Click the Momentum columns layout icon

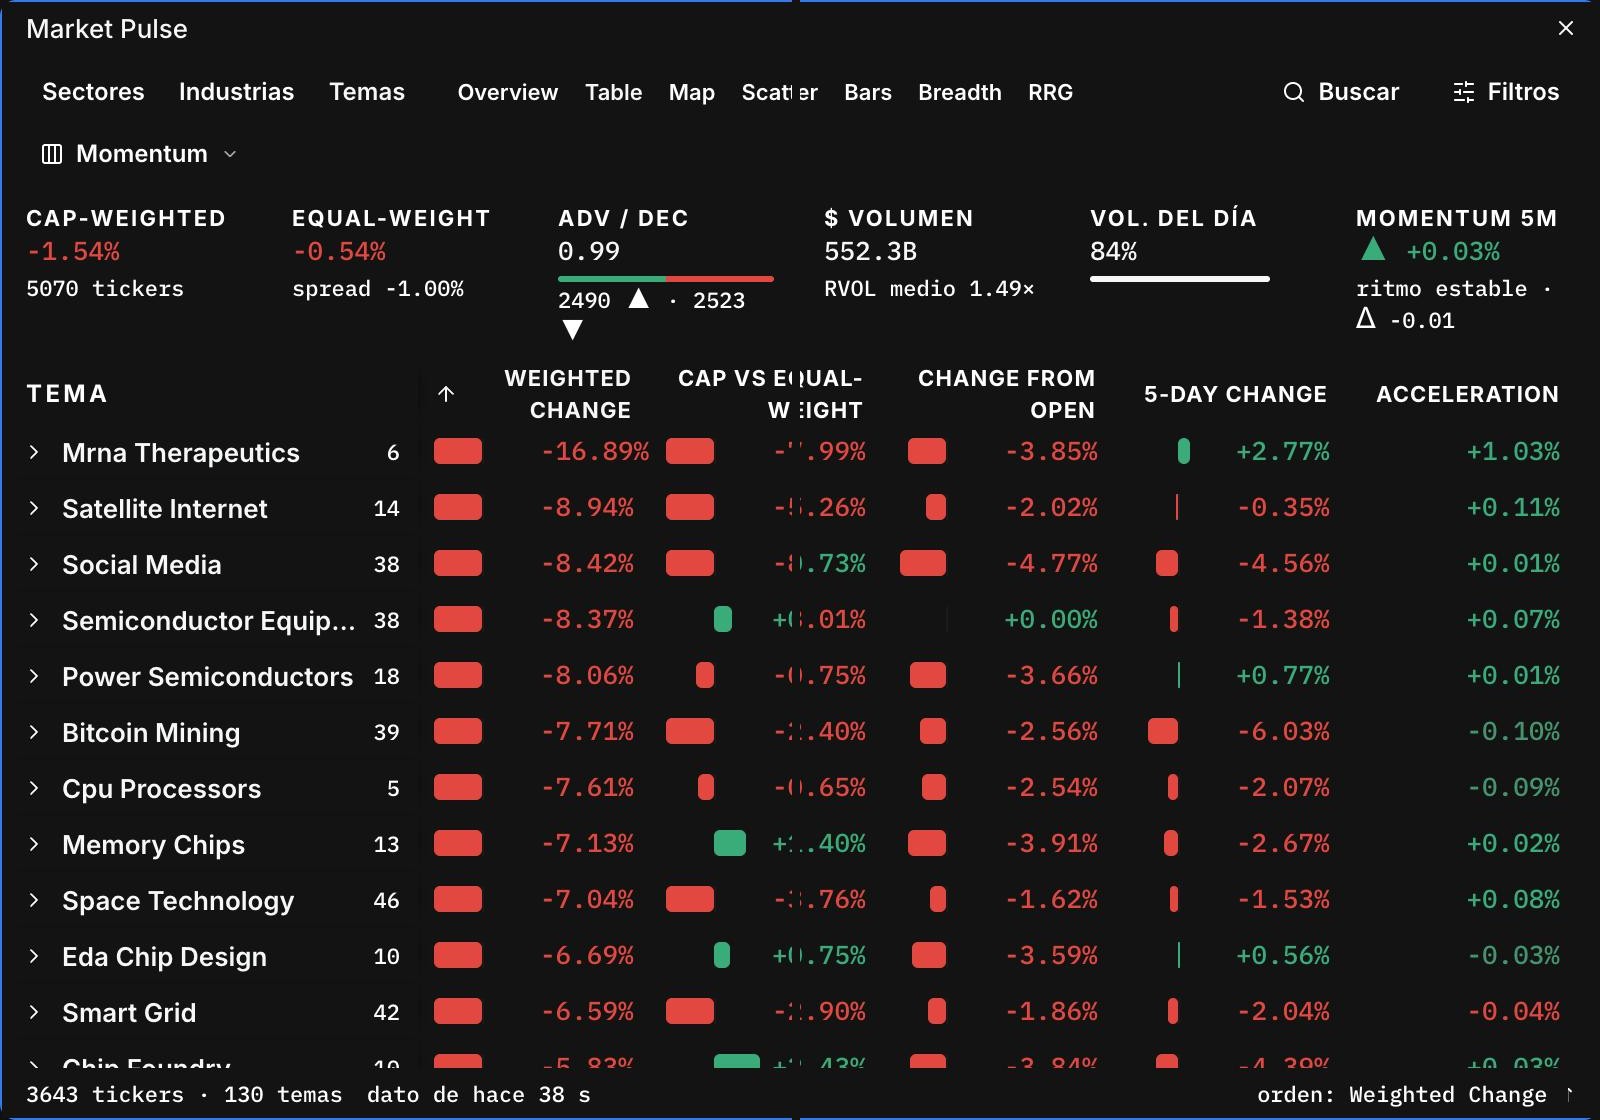(52, 154)
